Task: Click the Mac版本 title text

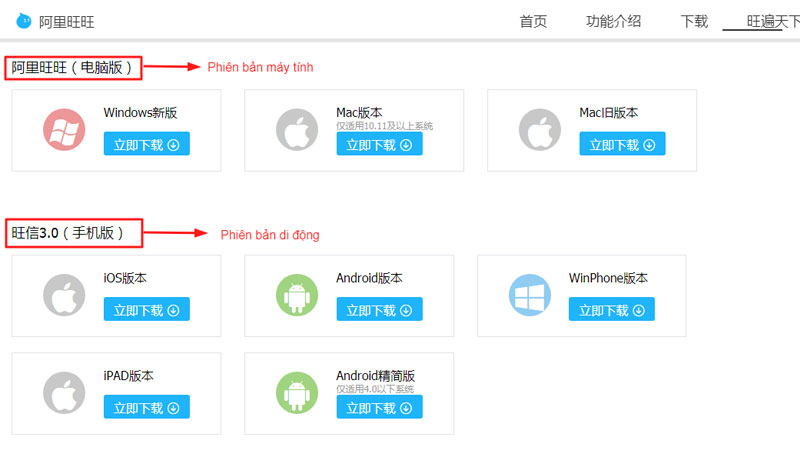Action: click(x=359, y=112)
